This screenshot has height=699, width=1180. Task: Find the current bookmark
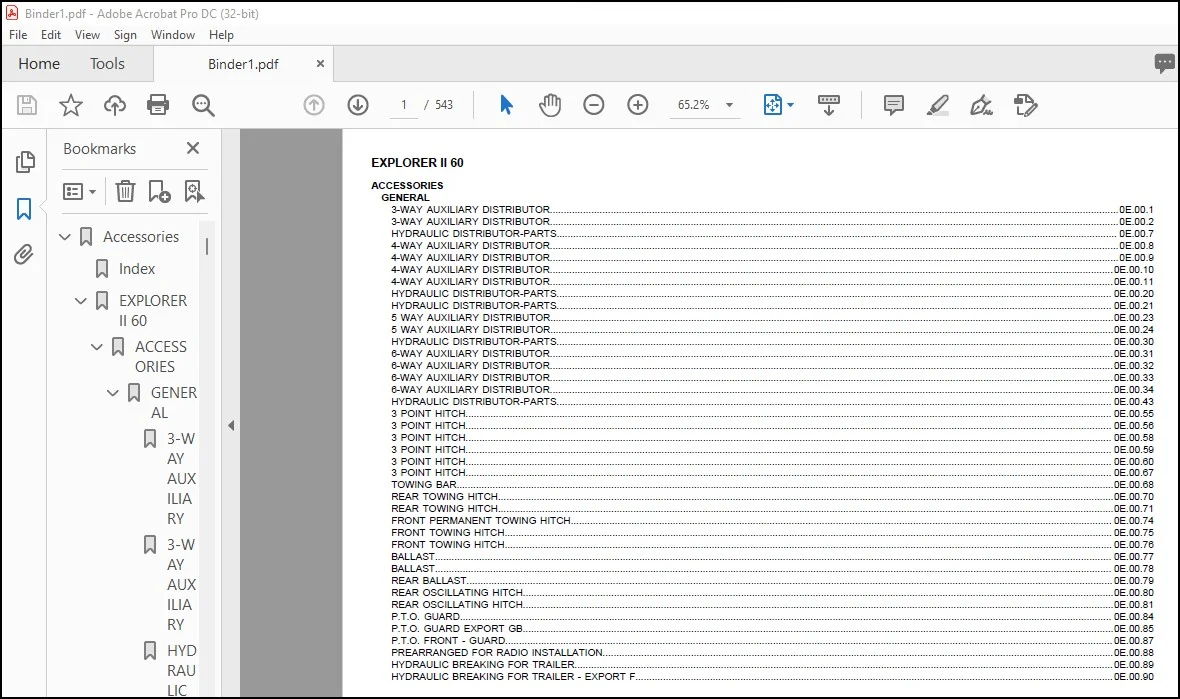tap(194, 191)
